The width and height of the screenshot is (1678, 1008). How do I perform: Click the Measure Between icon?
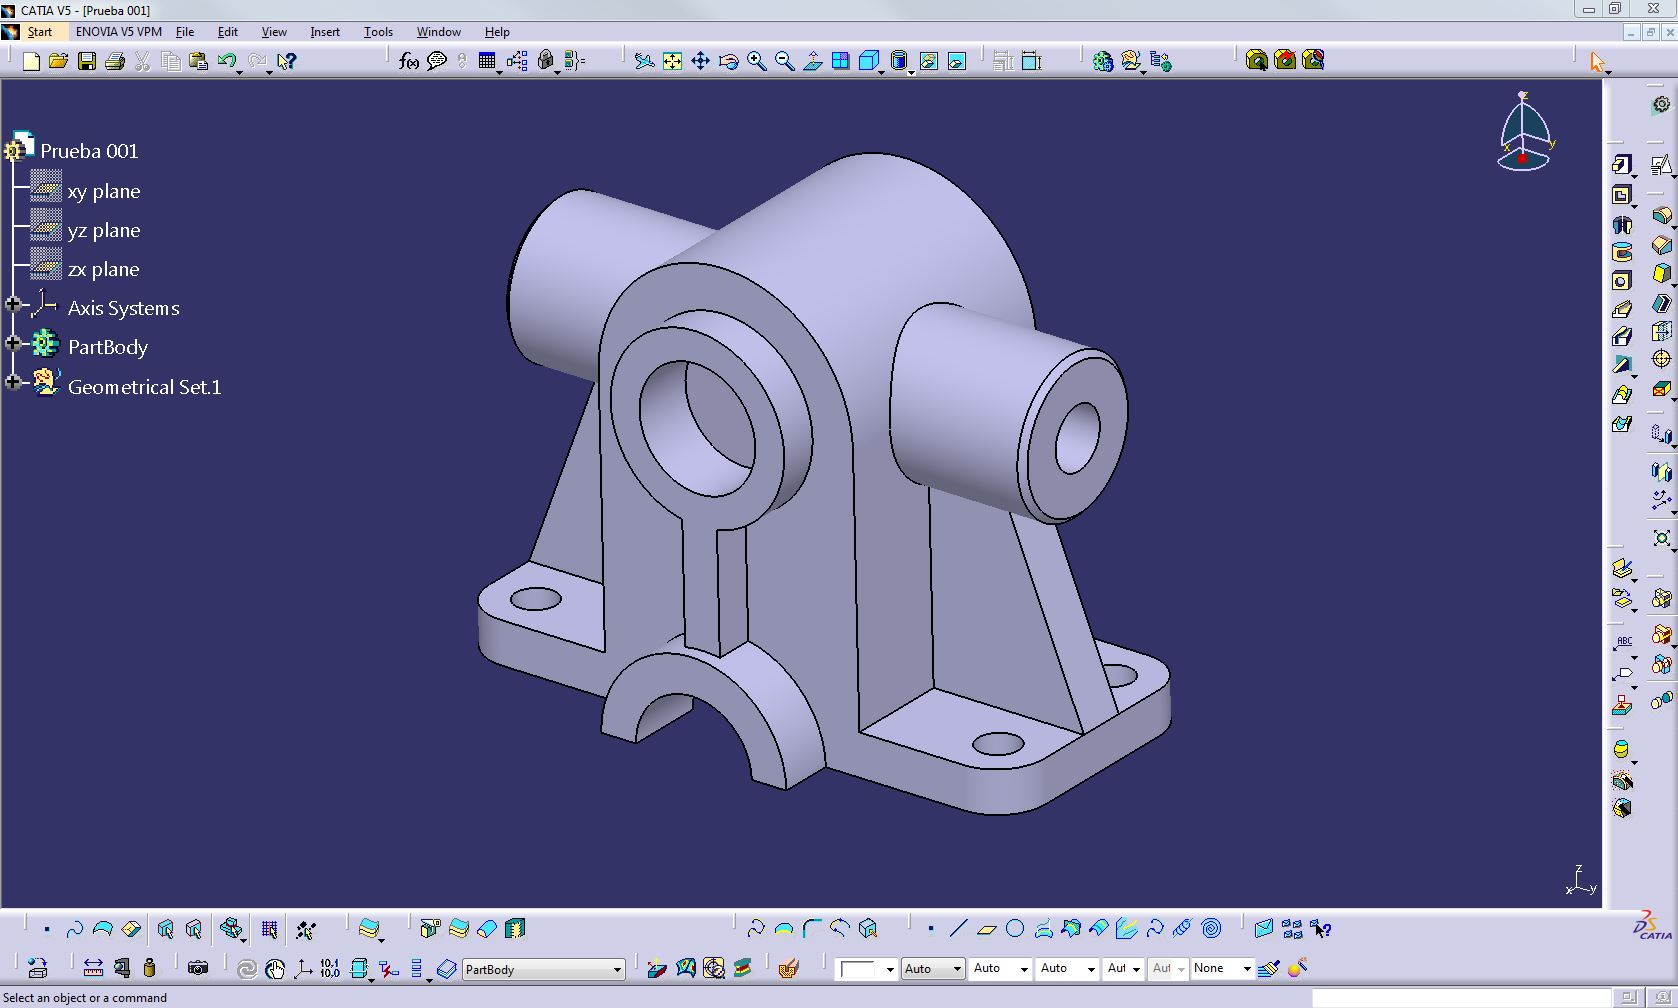tap(93, 968)
